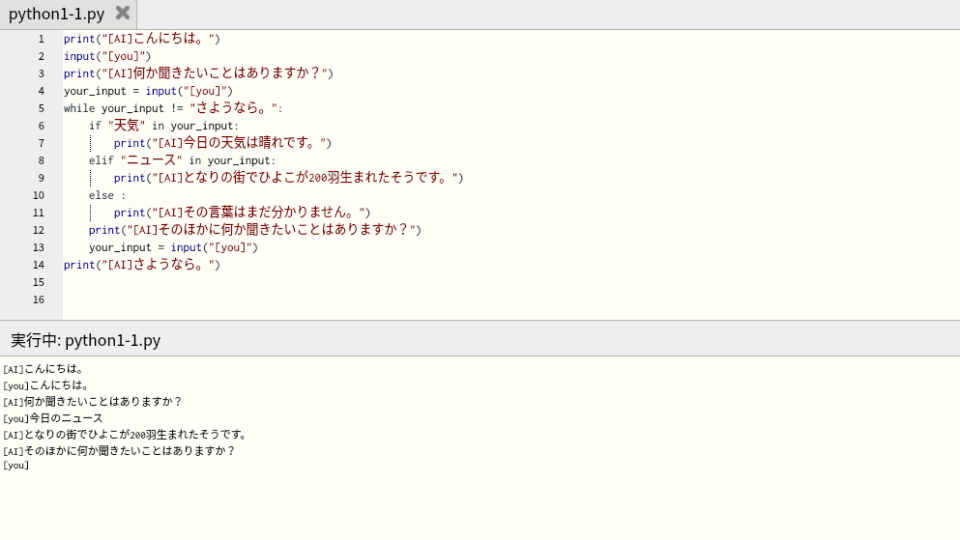The image size is (960, 540).
Task: Place cursor on the else statement
Action: point(107,195)
